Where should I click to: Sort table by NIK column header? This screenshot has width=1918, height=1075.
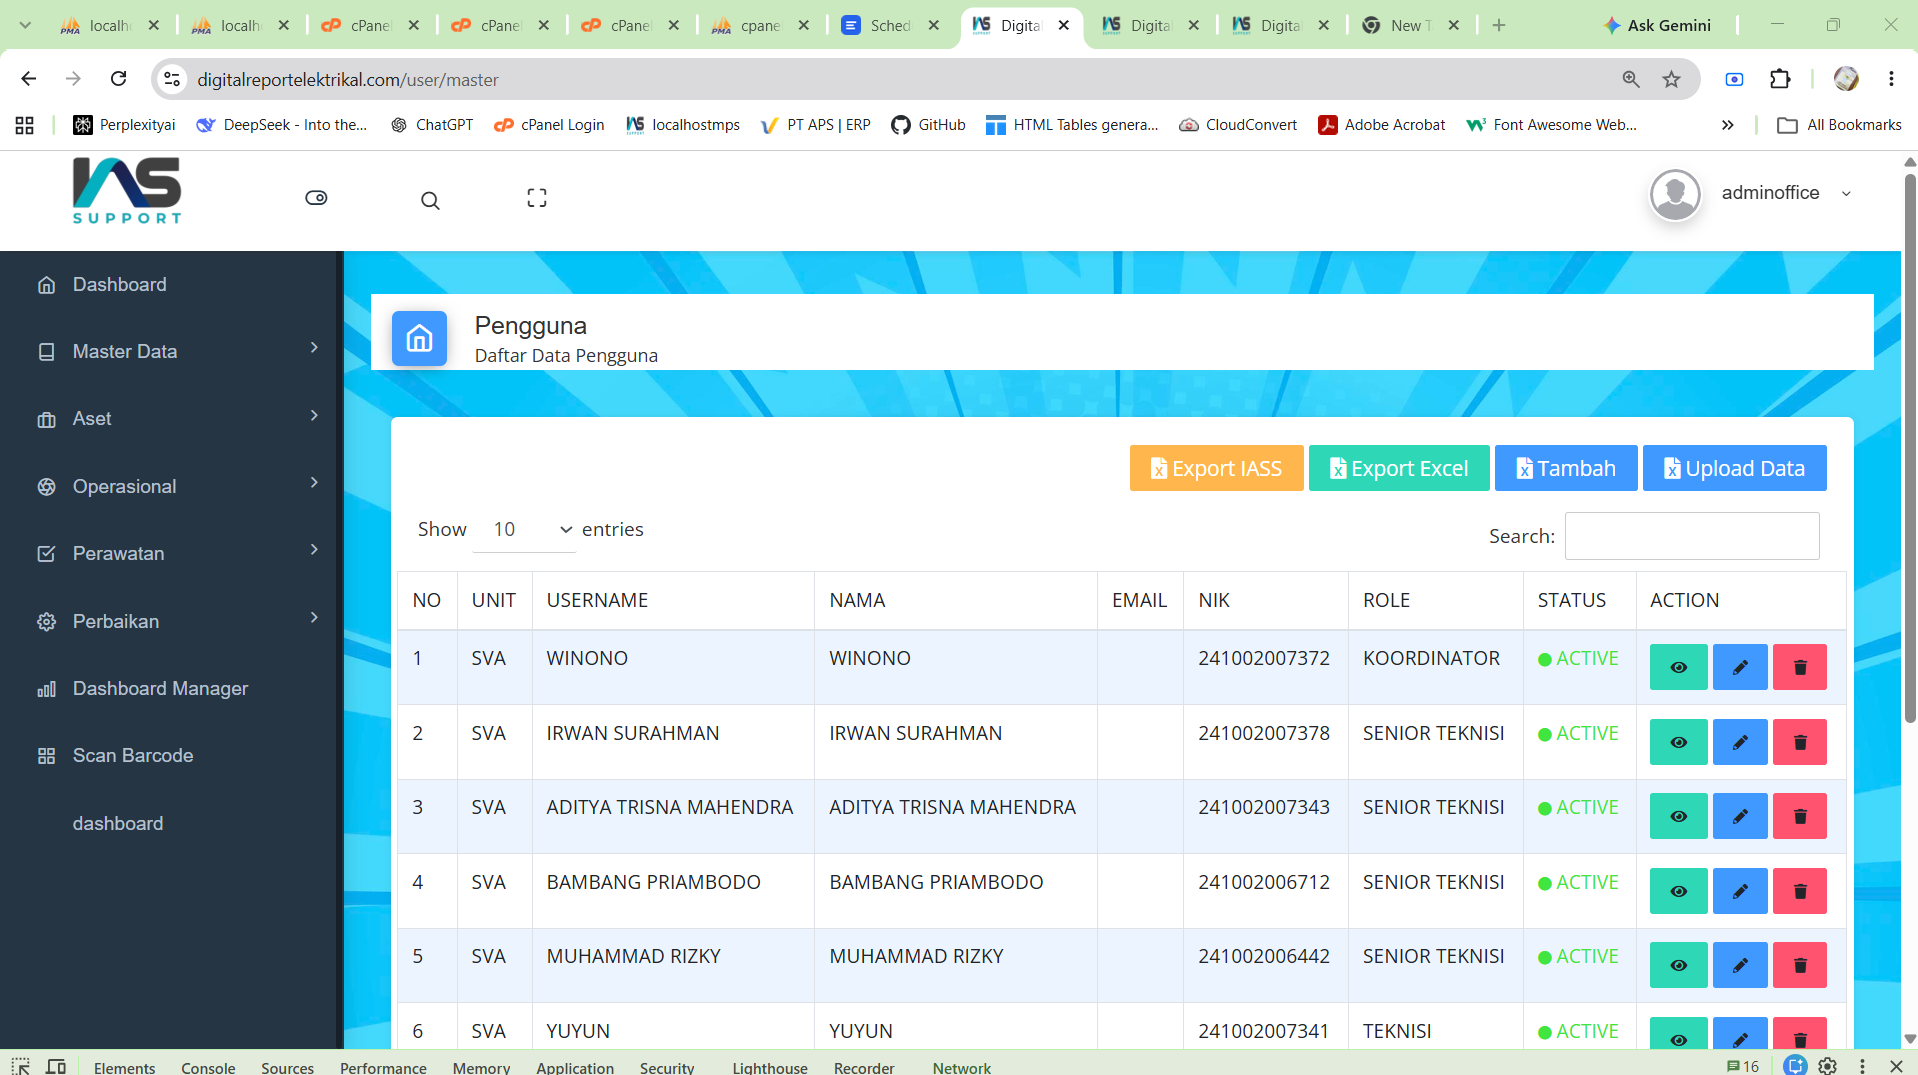point(1266,600)
